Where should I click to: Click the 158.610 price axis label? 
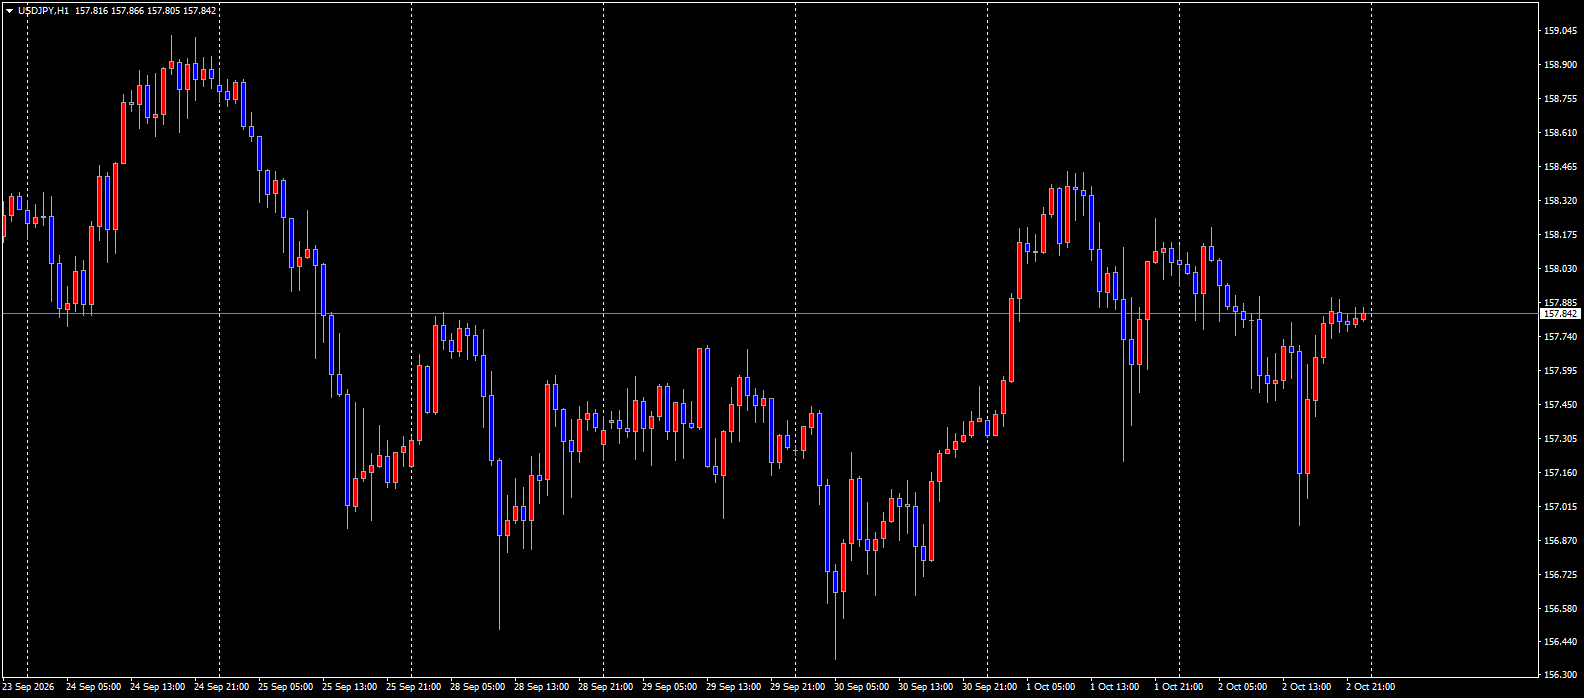tap(1561, 133)
